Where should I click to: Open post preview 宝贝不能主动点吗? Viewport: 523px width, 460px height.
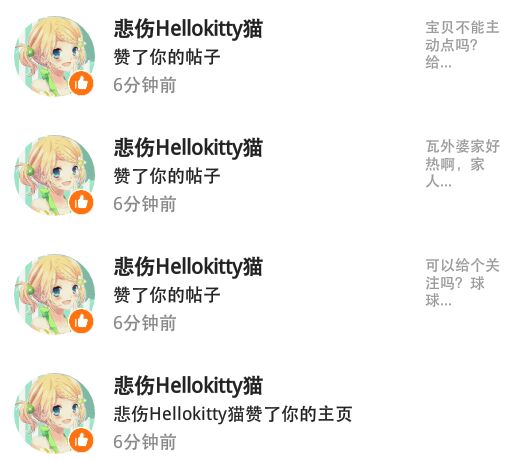(462, 45)
